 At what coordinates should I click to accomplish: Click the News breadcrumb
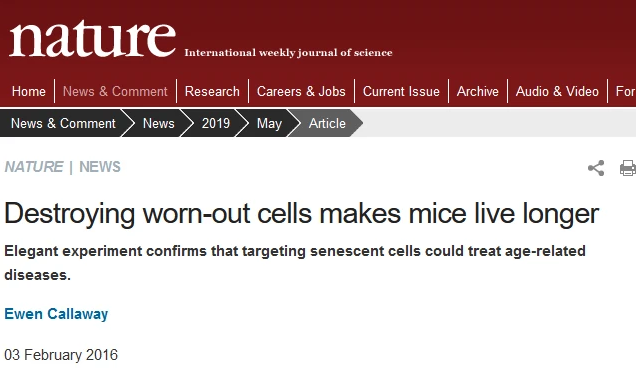coord(158,123)
